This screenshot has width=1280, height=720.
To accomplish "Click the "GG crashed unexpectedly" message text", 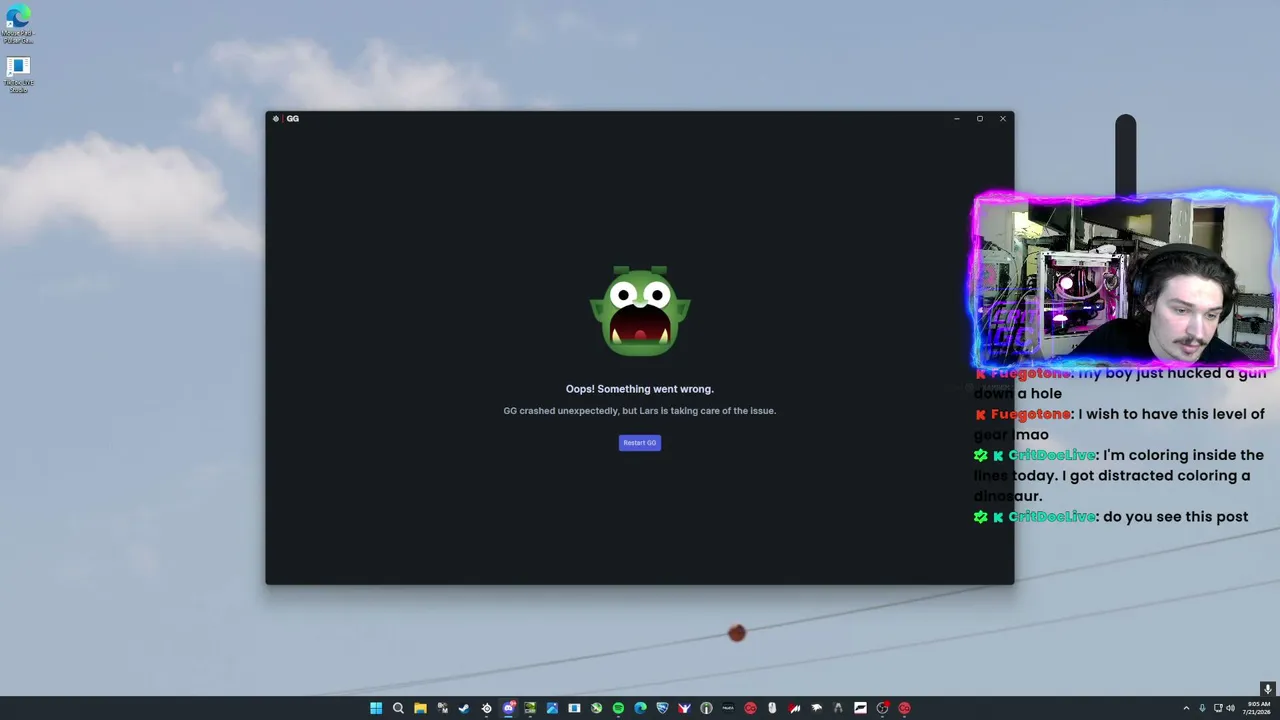I will click(640, 411).
